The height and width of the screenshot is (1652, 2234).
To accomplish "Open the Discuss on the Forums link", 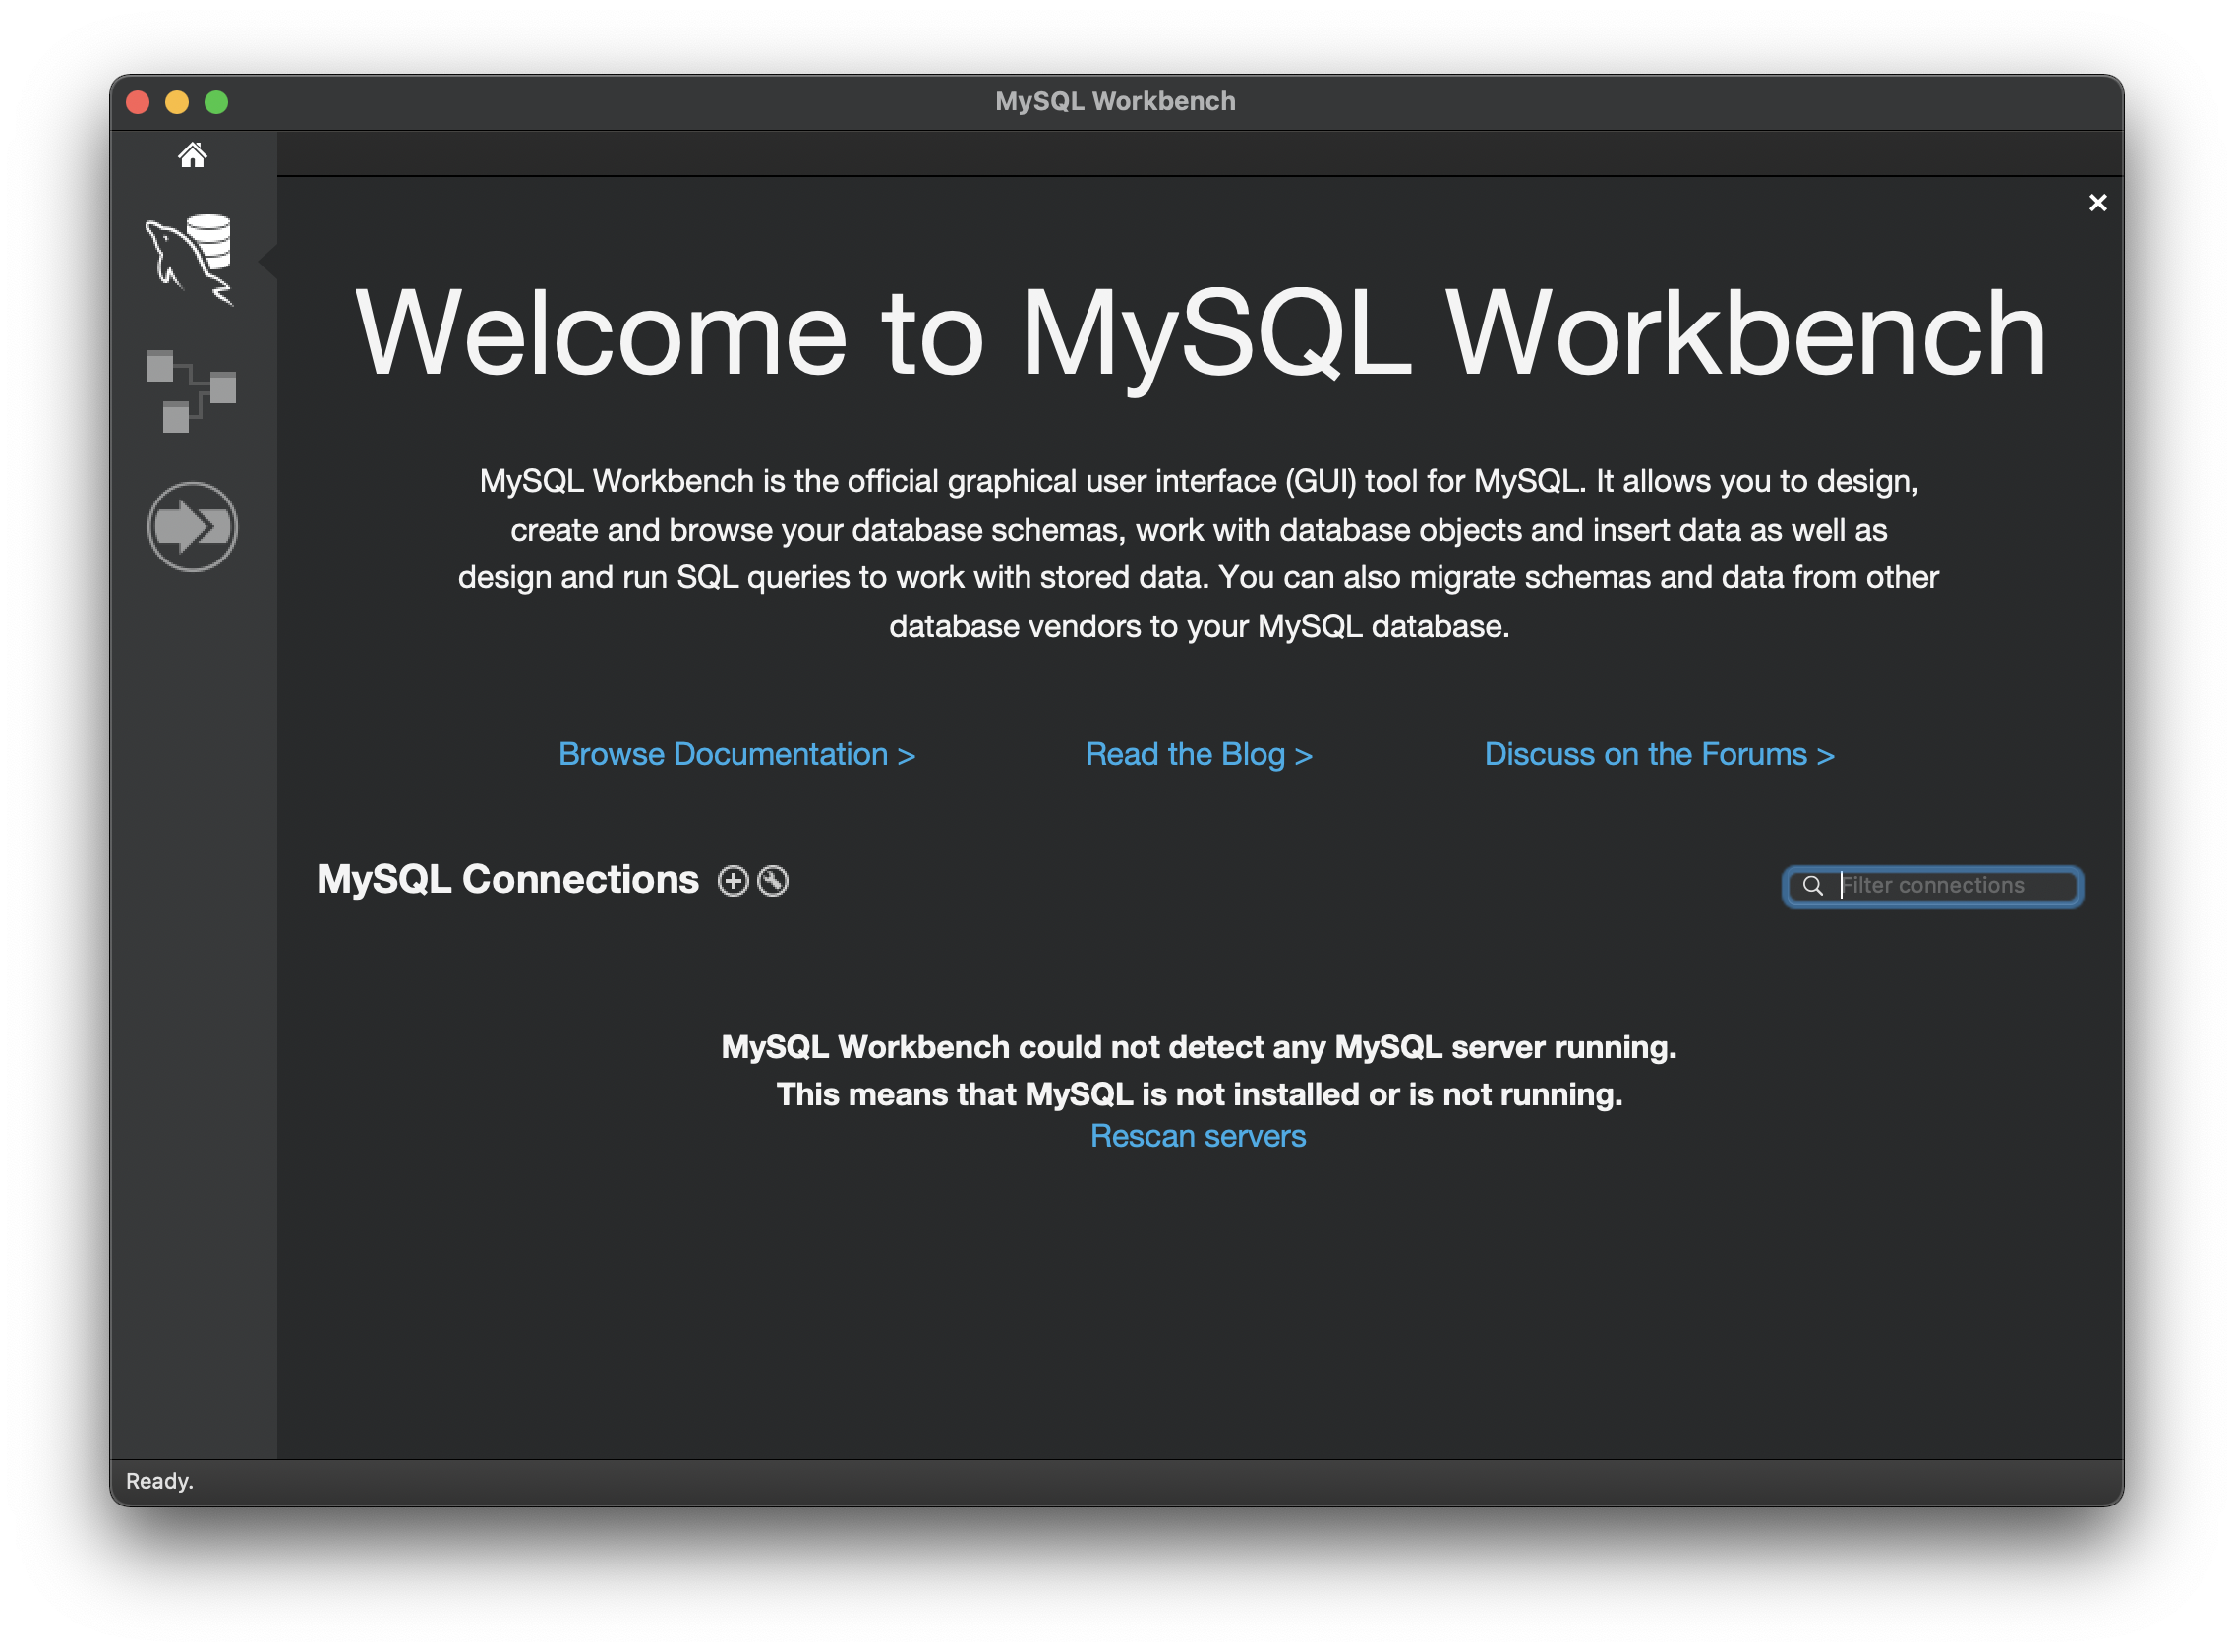I will coord(1660,755).
